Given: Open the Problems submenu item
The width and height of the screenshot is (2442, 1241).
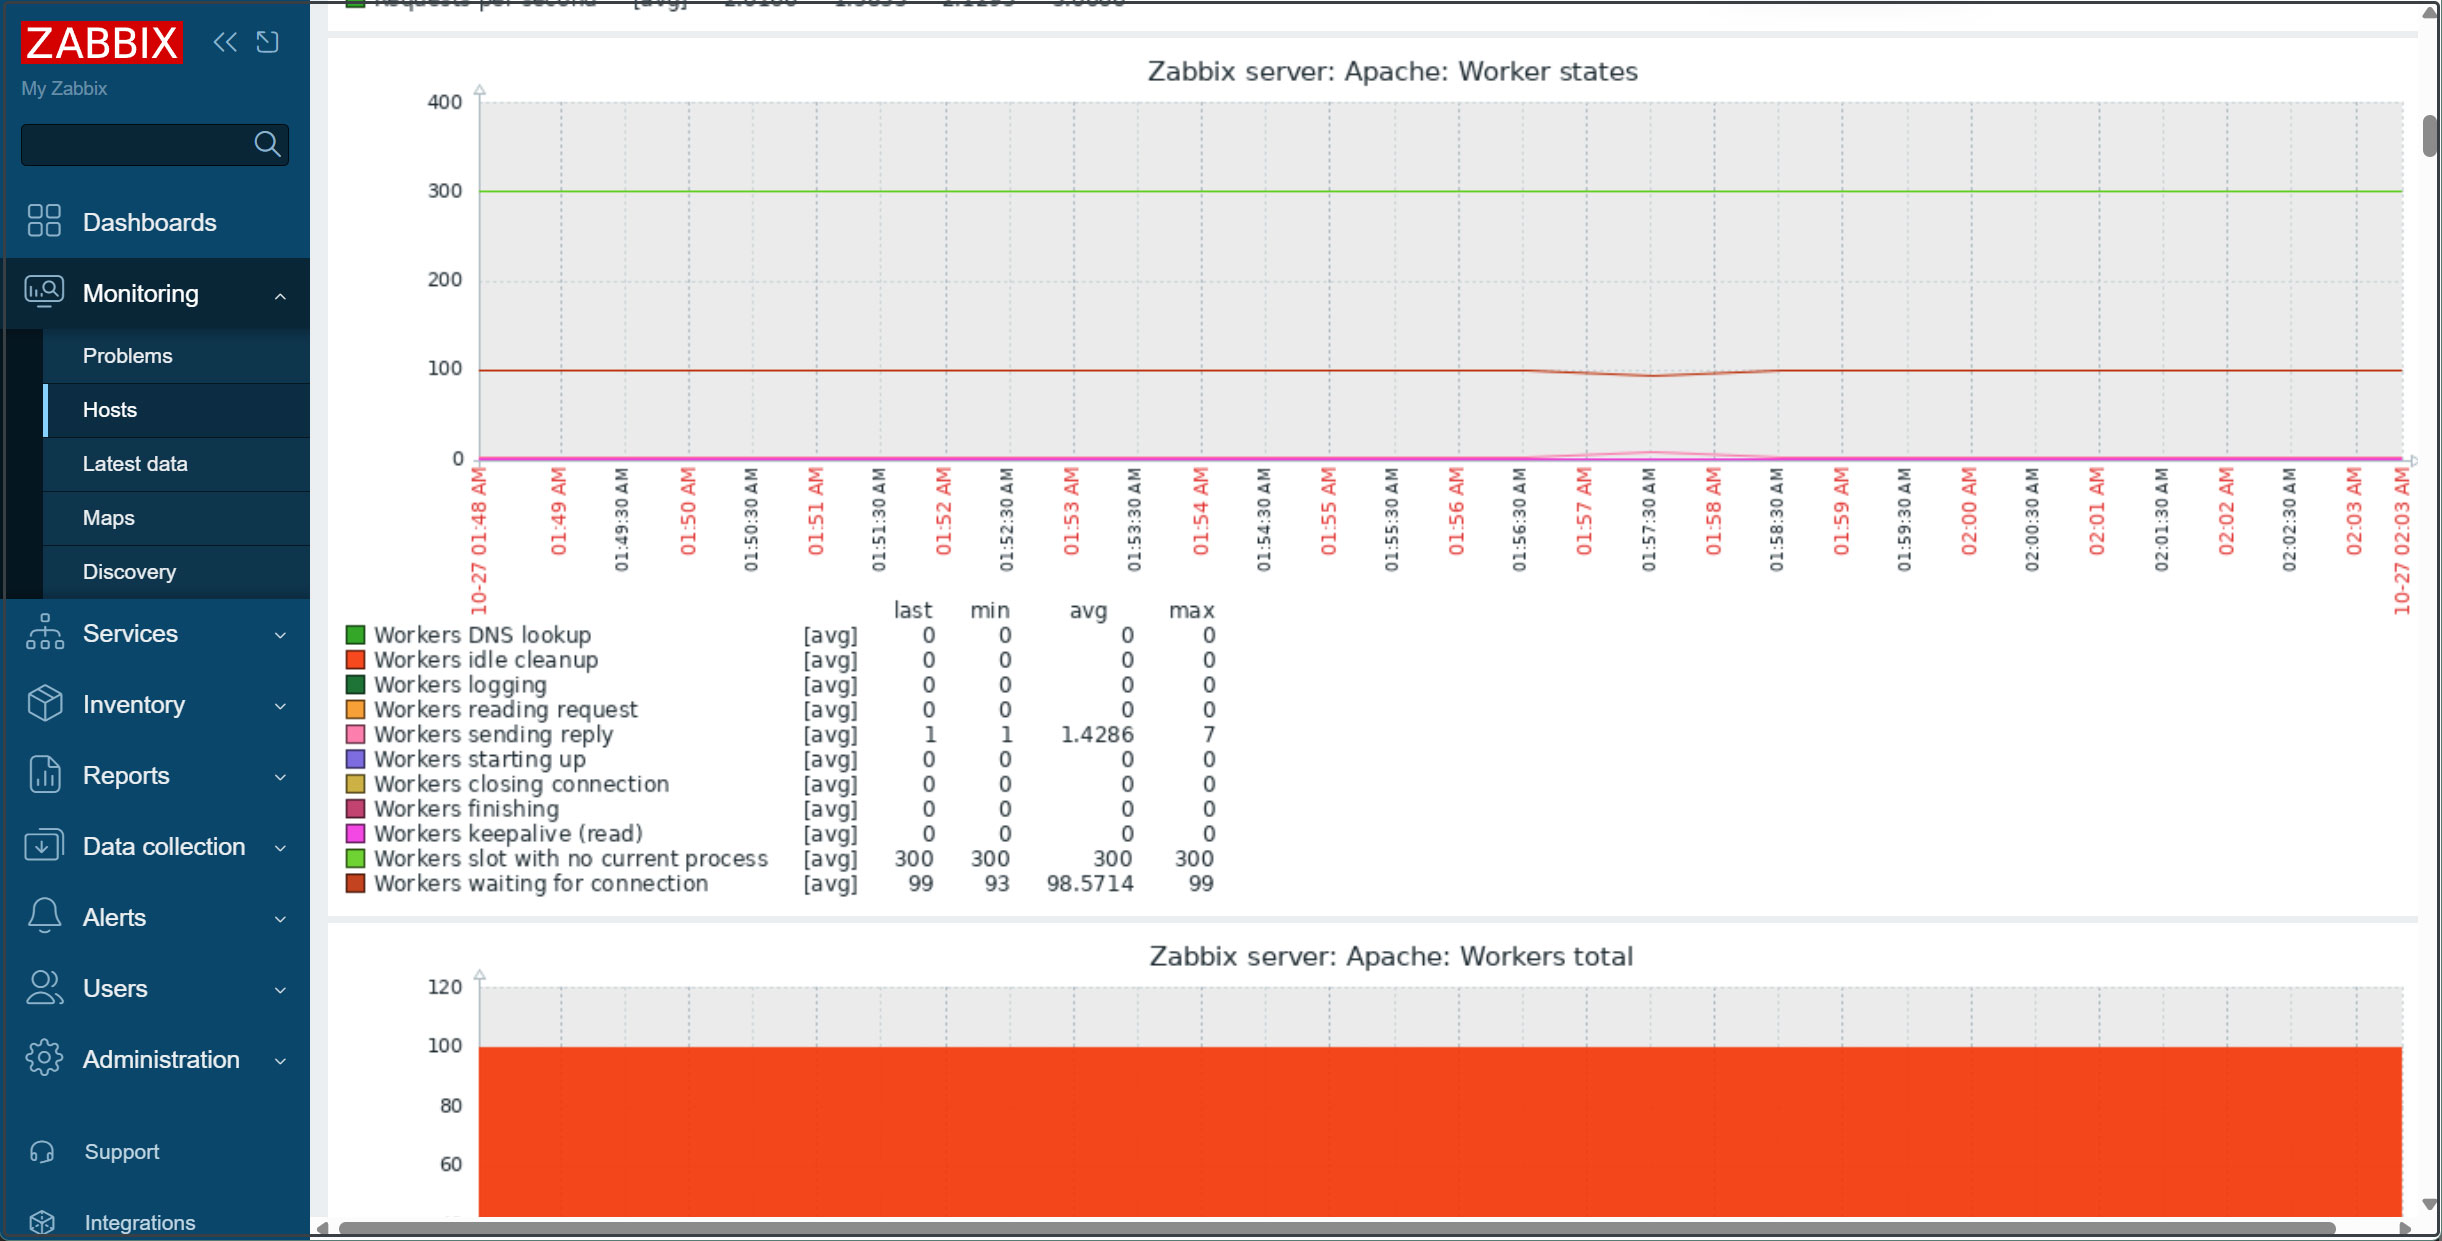Looking at the screenshot, I should tap(128, 356).
